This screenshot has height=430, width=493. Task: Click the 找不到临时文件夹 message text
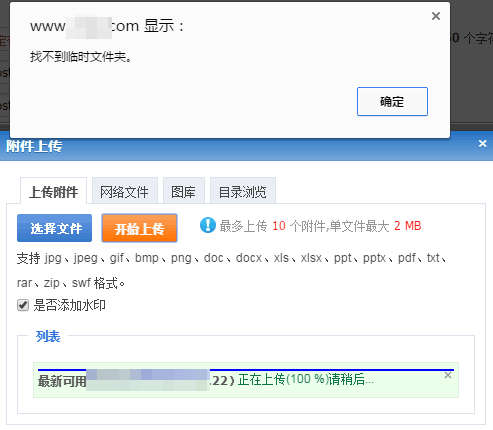coord(81,57)
